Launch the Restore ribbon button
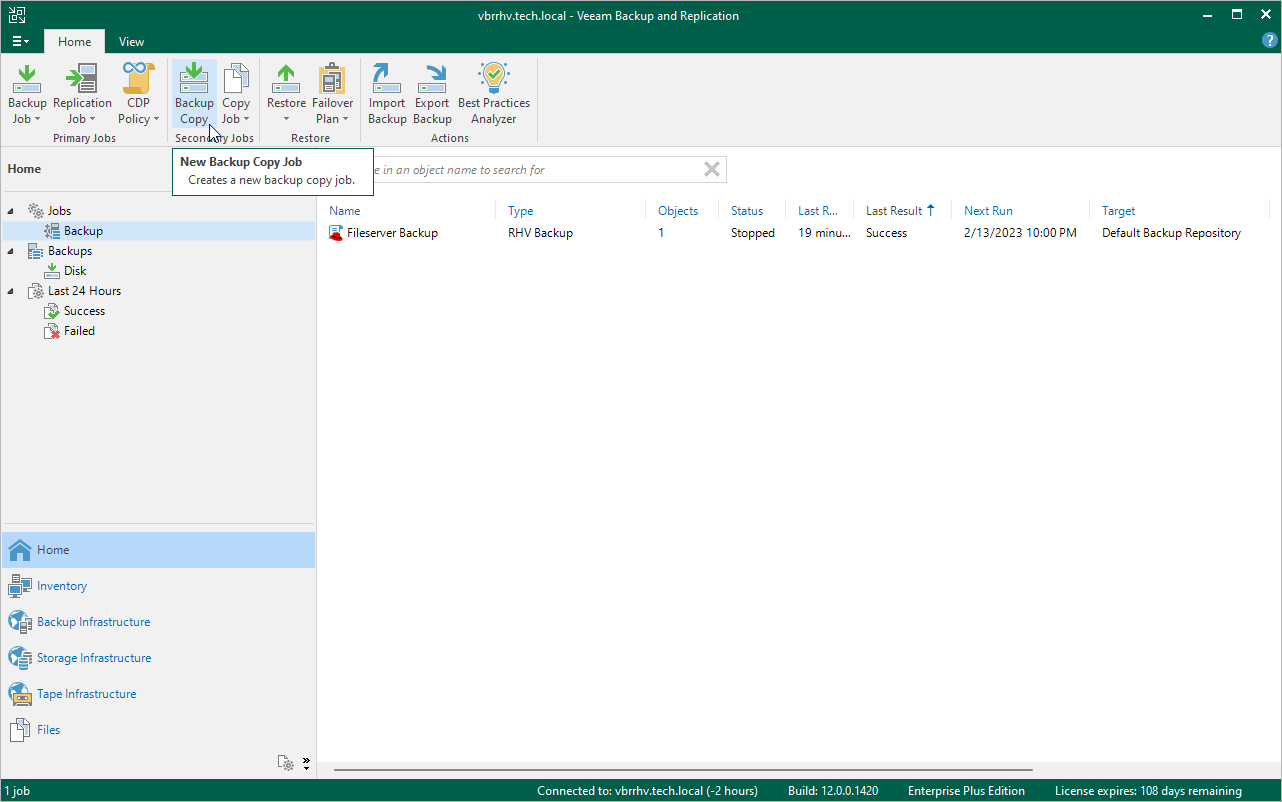This screenshot has height=802, width=1282. tap(286, 94)
